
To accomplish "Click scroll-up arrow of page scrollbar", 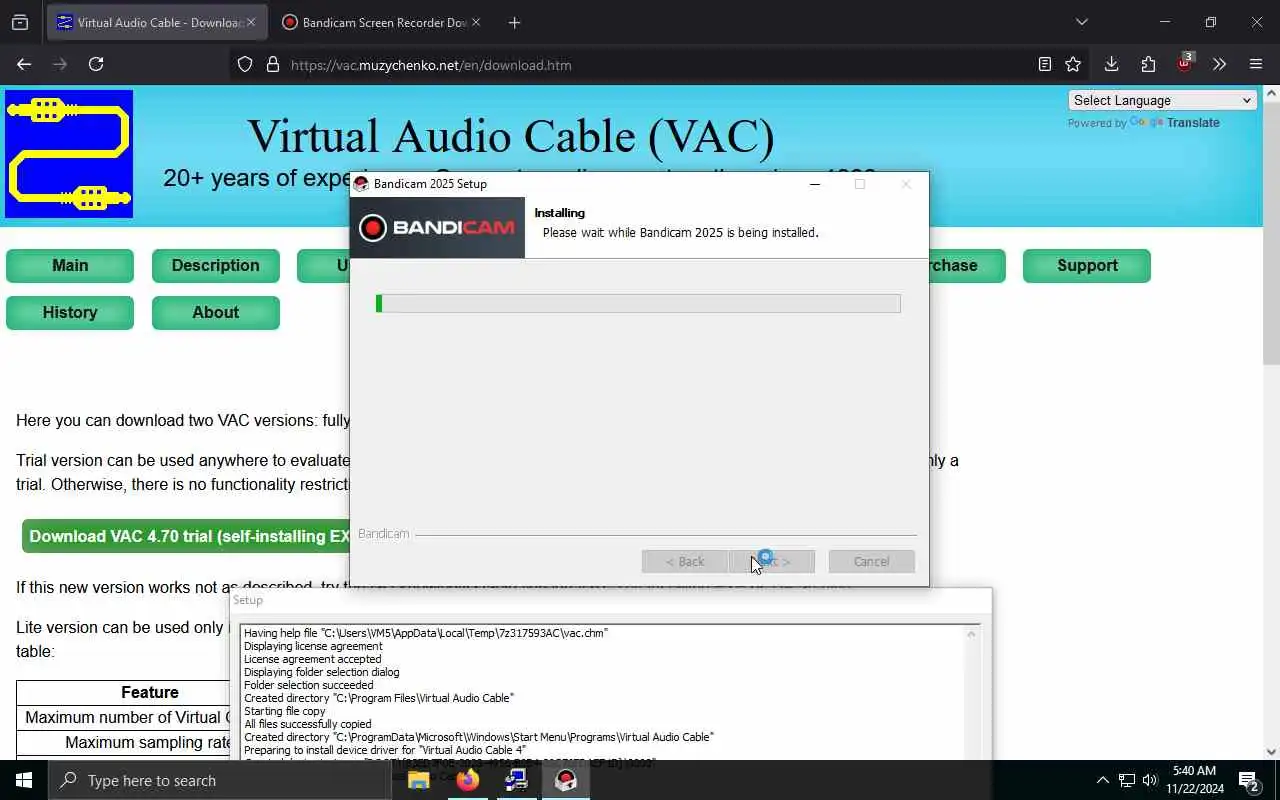I will 1271,94.
